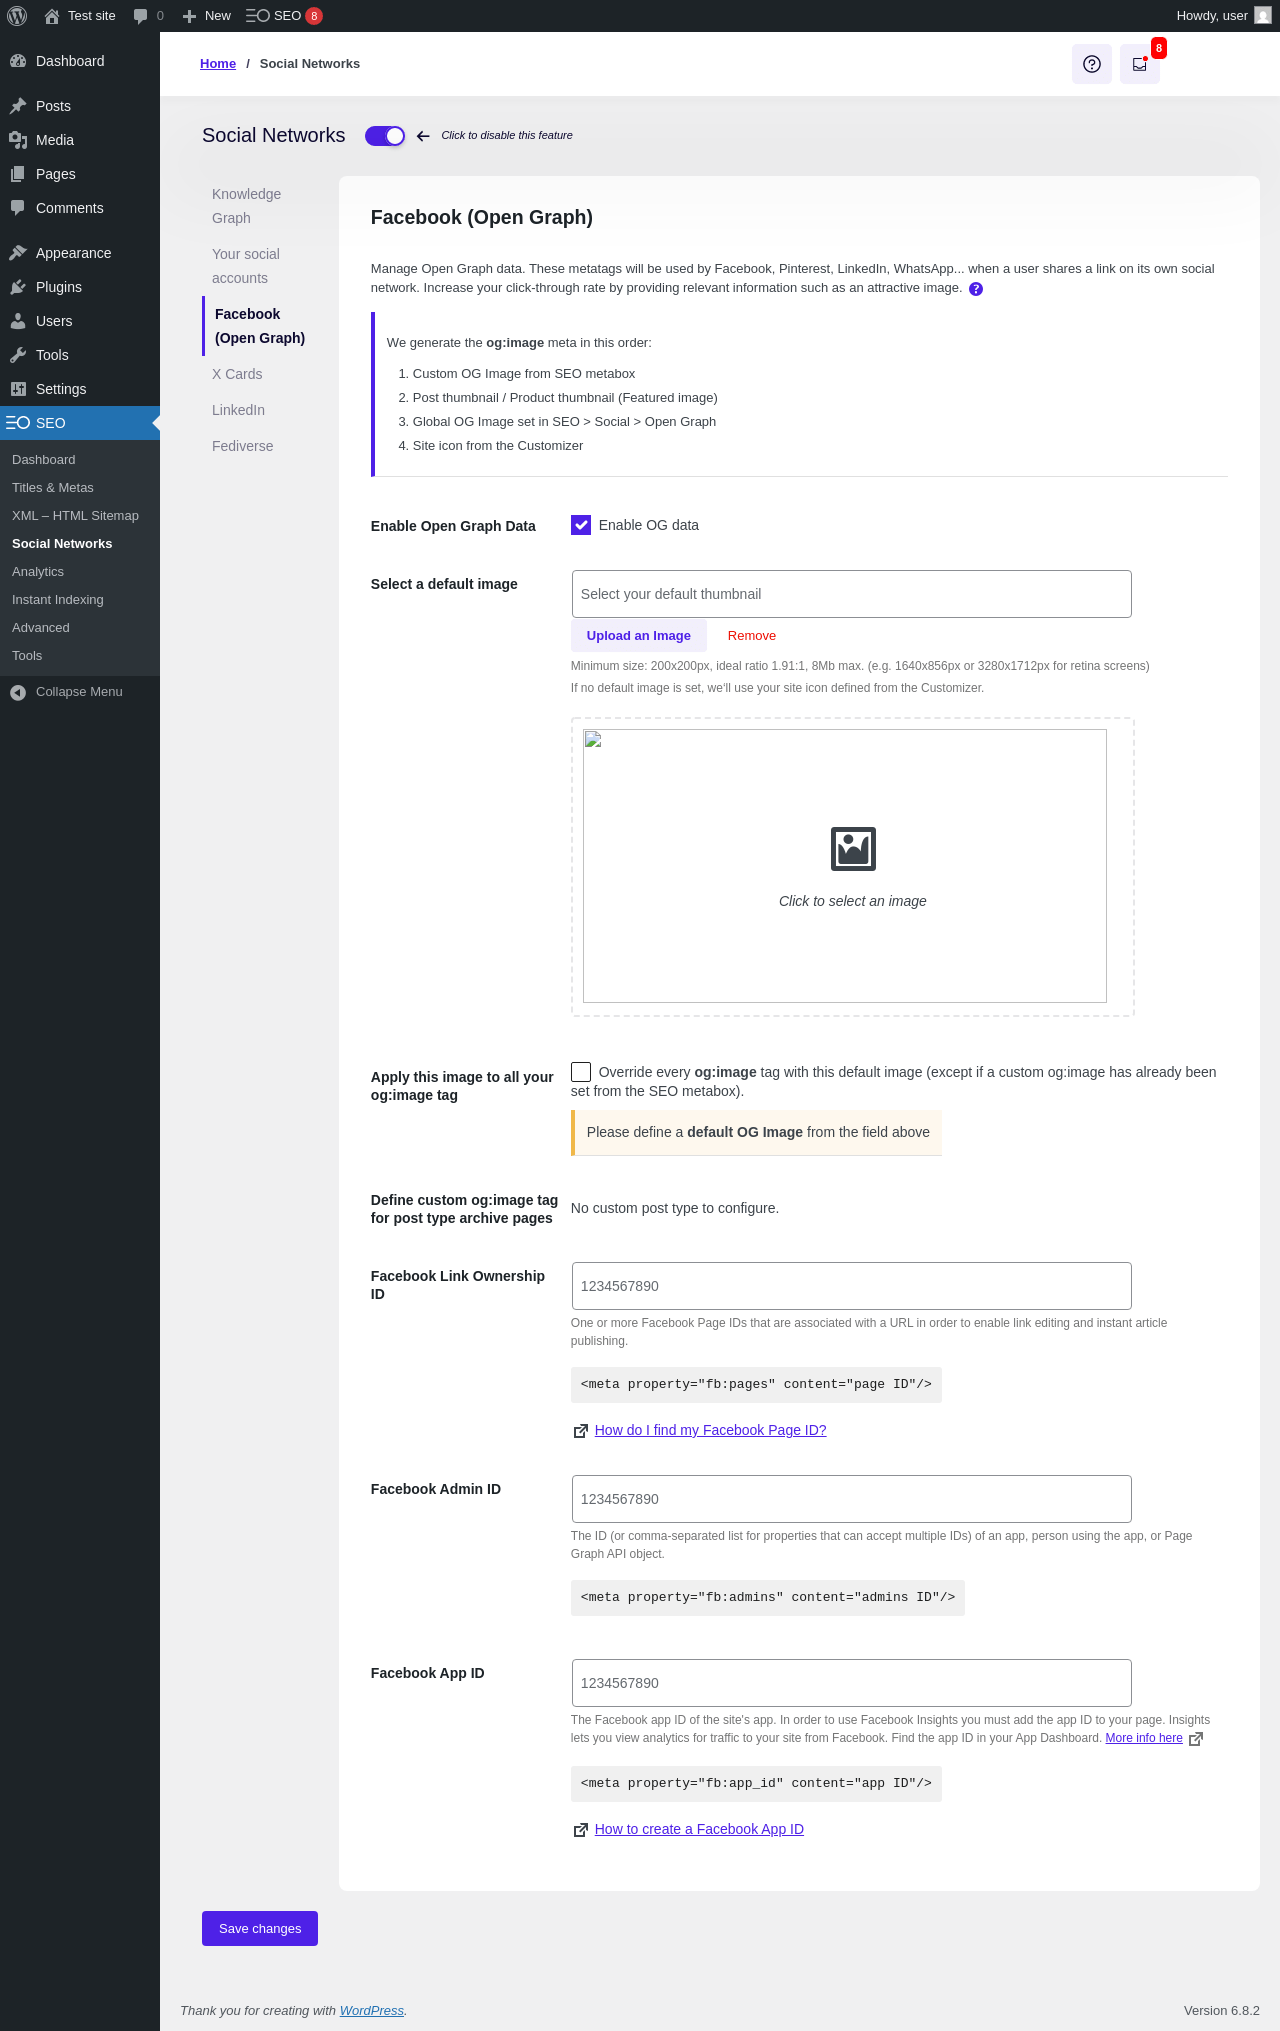The height and width of the screenshot is (2031, 1280).
Task: Select Facebook (Open Graph) tab
Action: (x=261, y=326)
